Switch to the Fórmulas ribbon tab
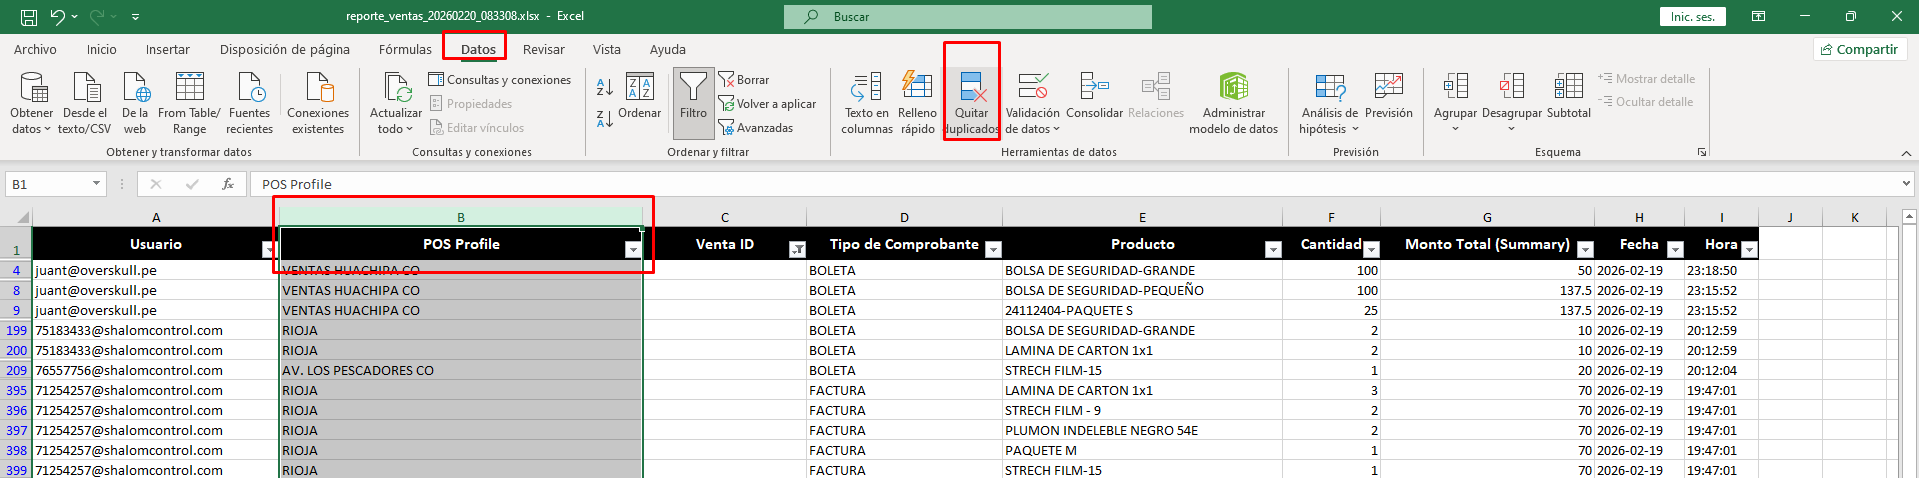The width and height of the screenshot is (1919, 478). [405, 49]
